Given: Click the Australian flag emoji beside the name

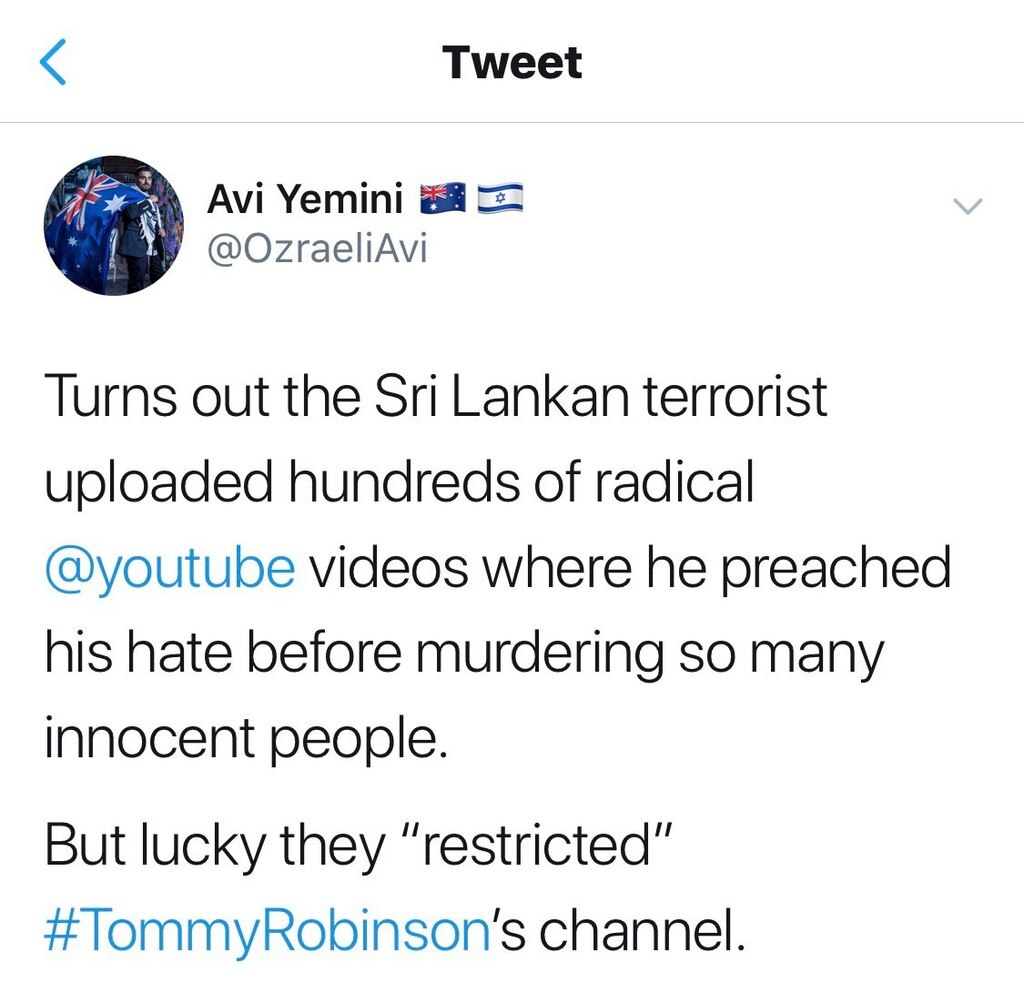Looking at the screenshot, I should (443, 200).
